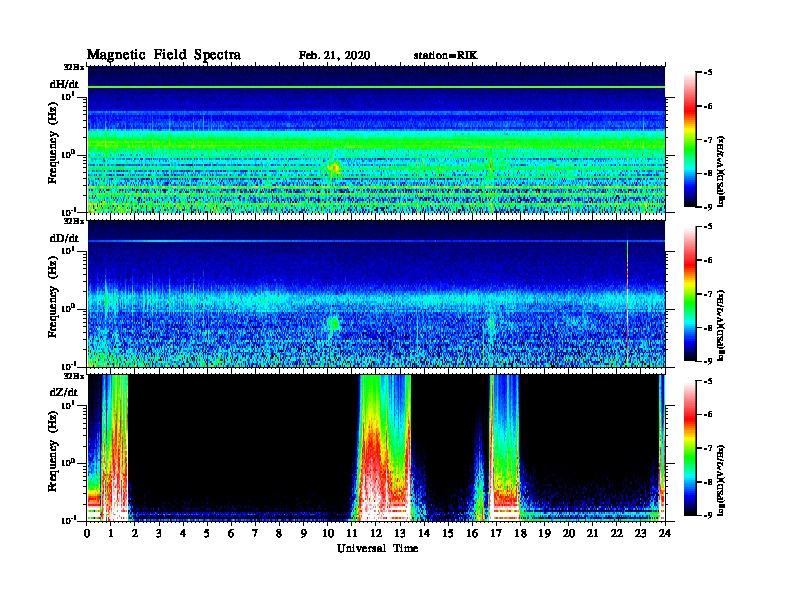Click the hour 22 tick label
Image resolution: width=792 pixels, height=612 pixels.
617,533
